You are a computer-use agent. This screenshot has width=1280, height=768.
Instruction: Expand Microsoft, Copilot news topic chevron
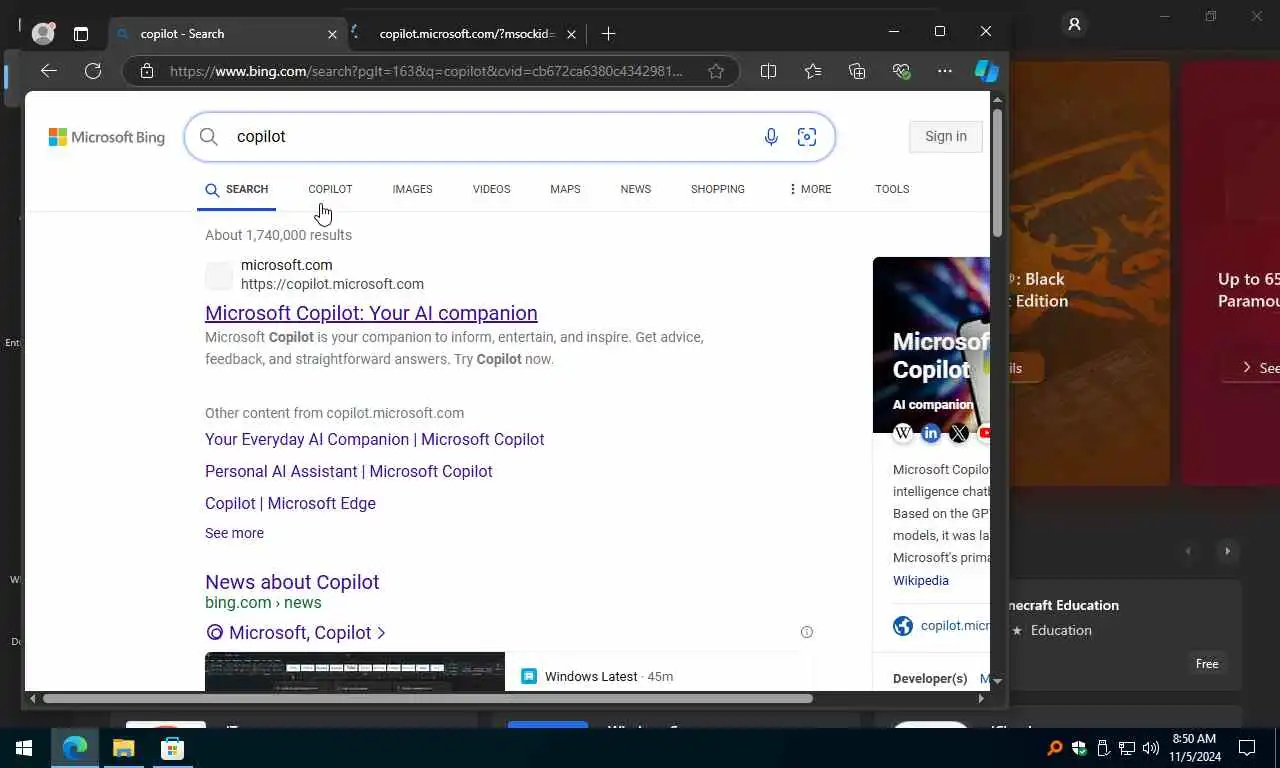click(381, 633)
